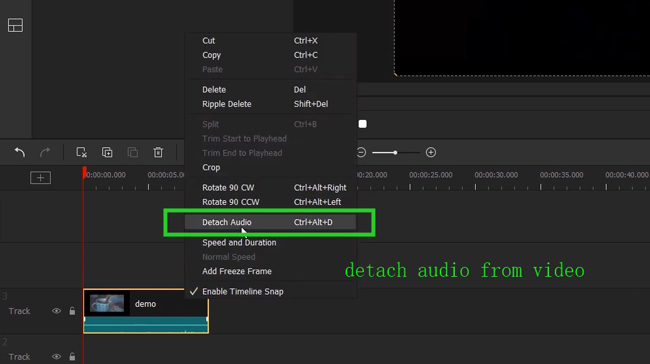Viewport: 650px width, 364px height.
Task: Select Ripple Delete in context menu
Action: (271, 104)
